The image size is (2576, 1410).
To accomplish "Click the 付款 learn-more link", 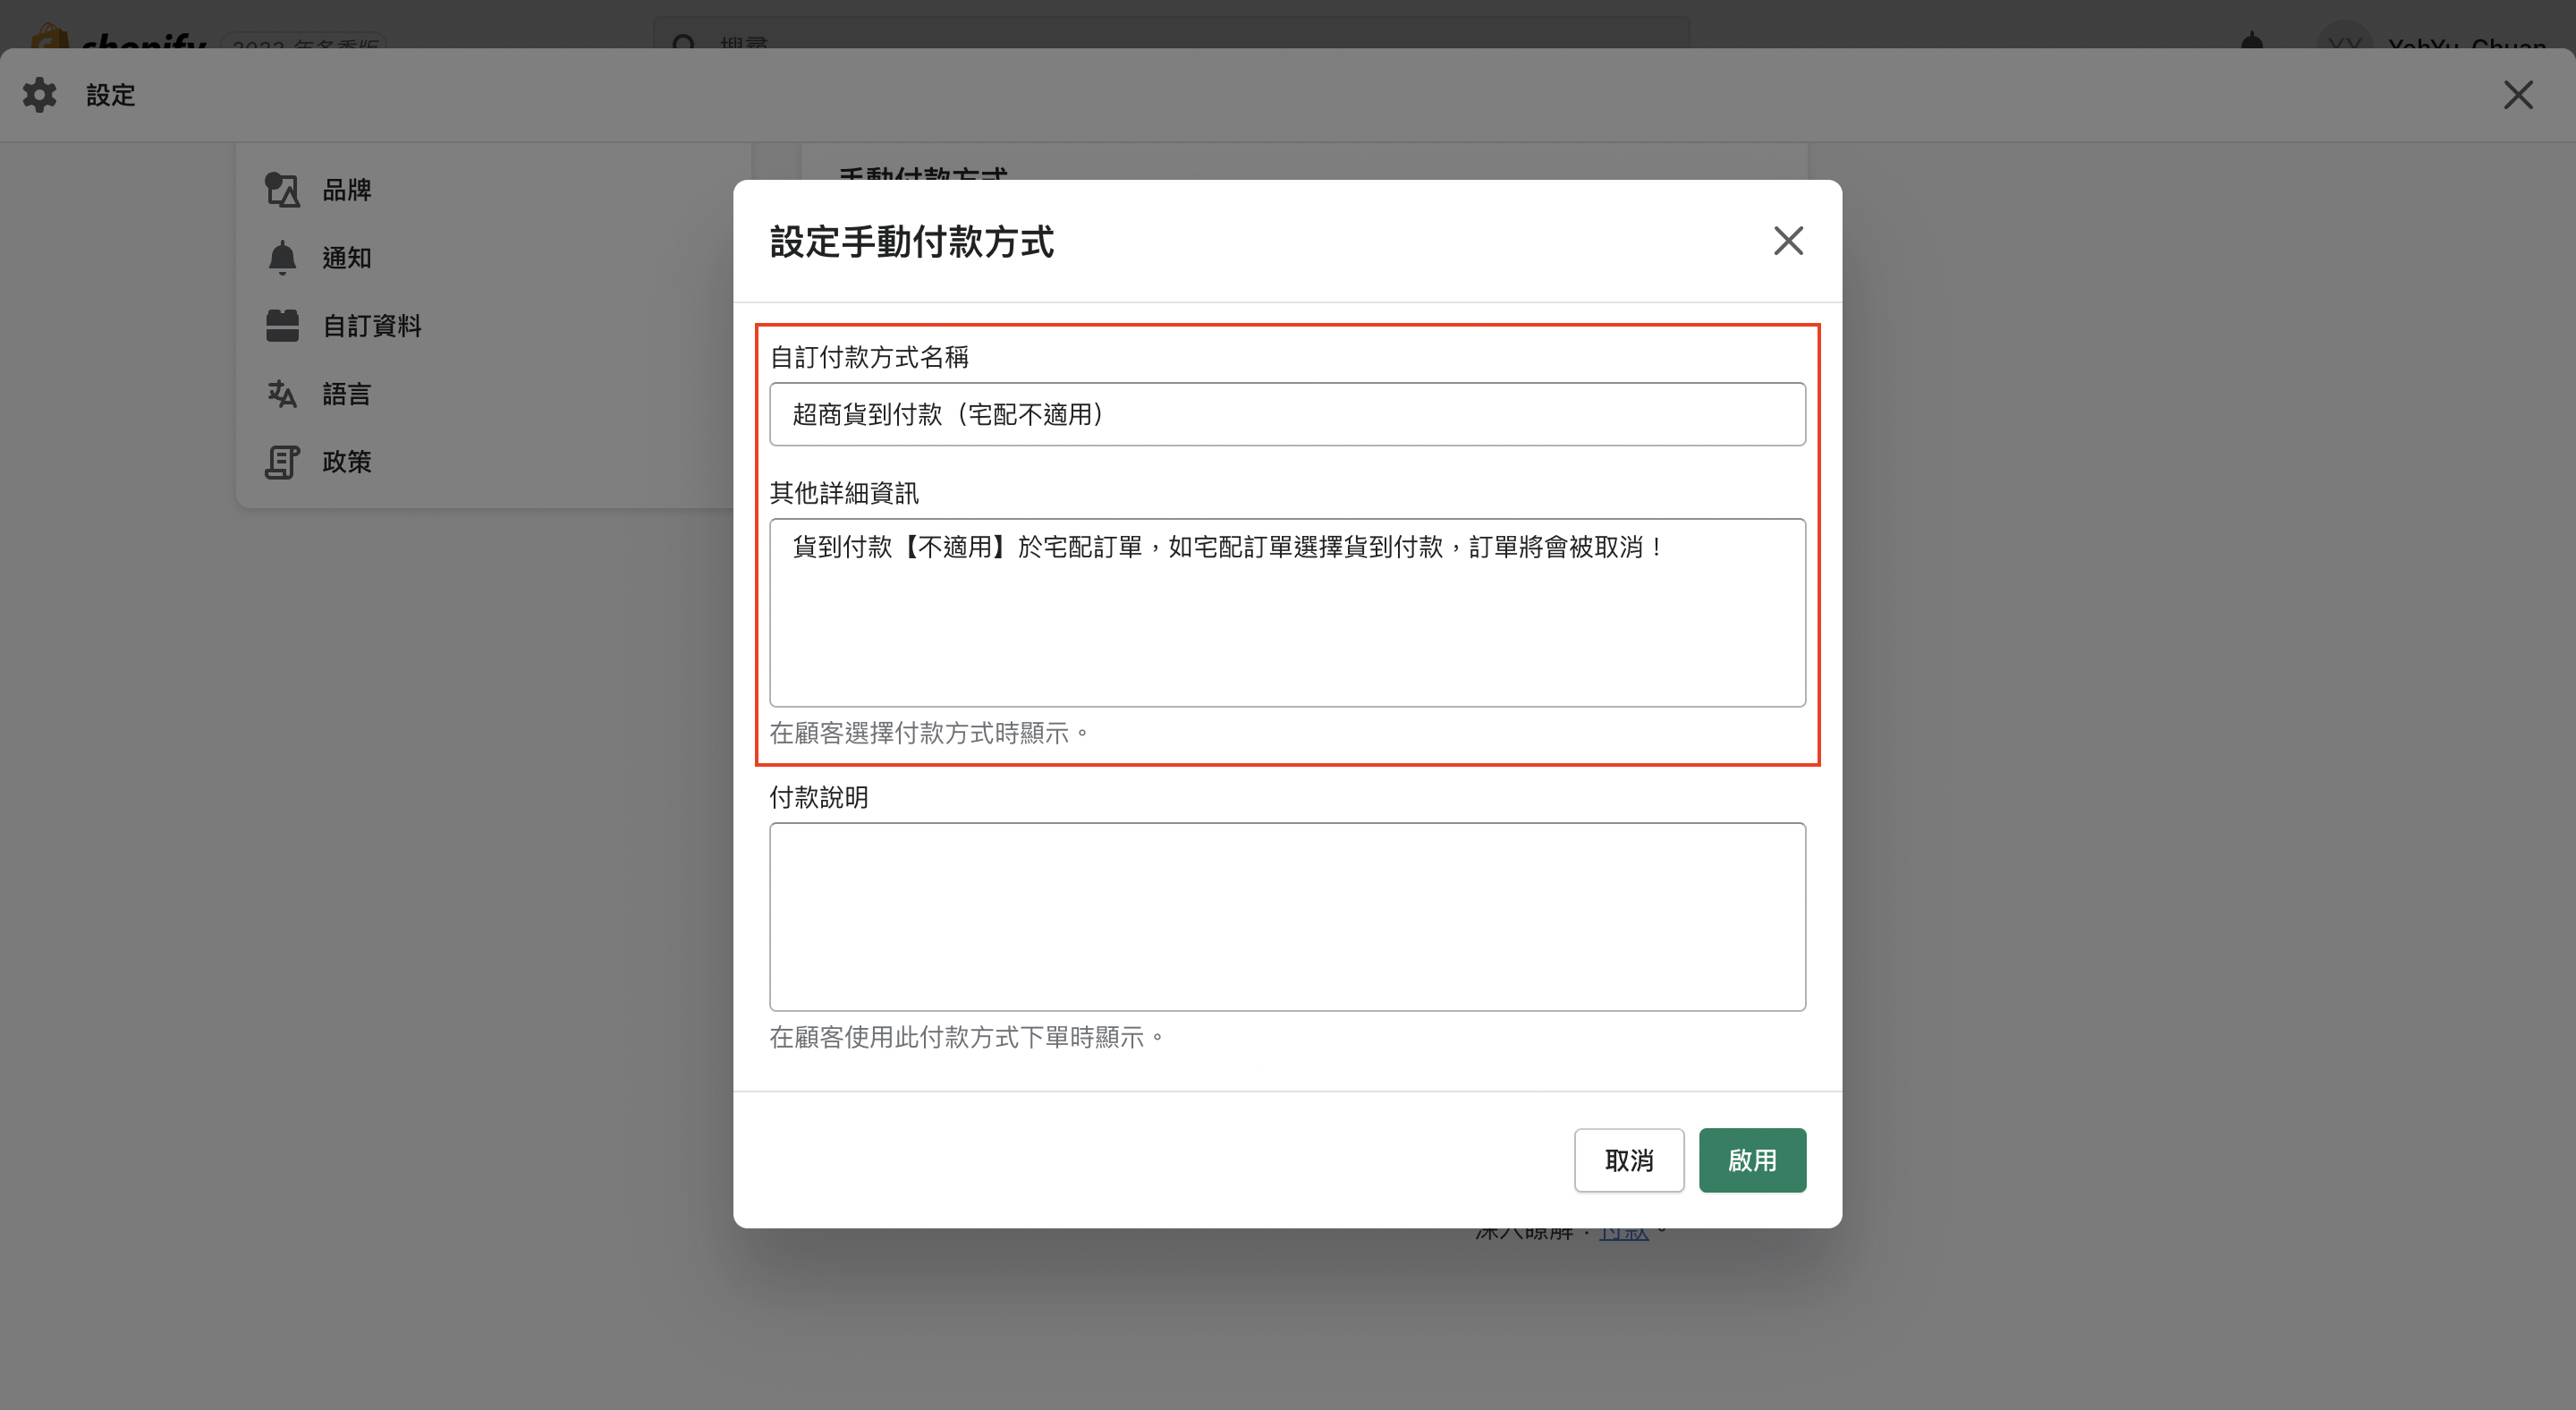I will click(1623, 1233).
